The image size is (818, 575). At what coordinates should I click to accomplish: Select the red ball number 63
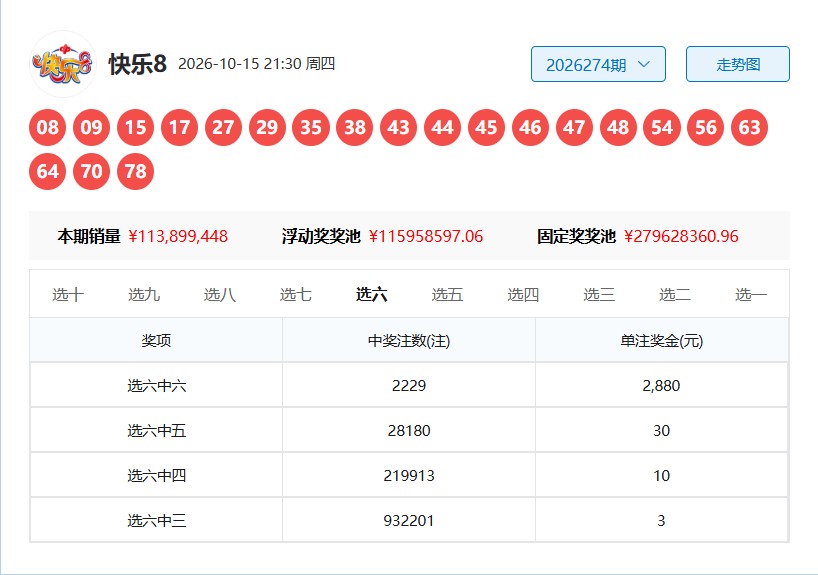(749, 127)
